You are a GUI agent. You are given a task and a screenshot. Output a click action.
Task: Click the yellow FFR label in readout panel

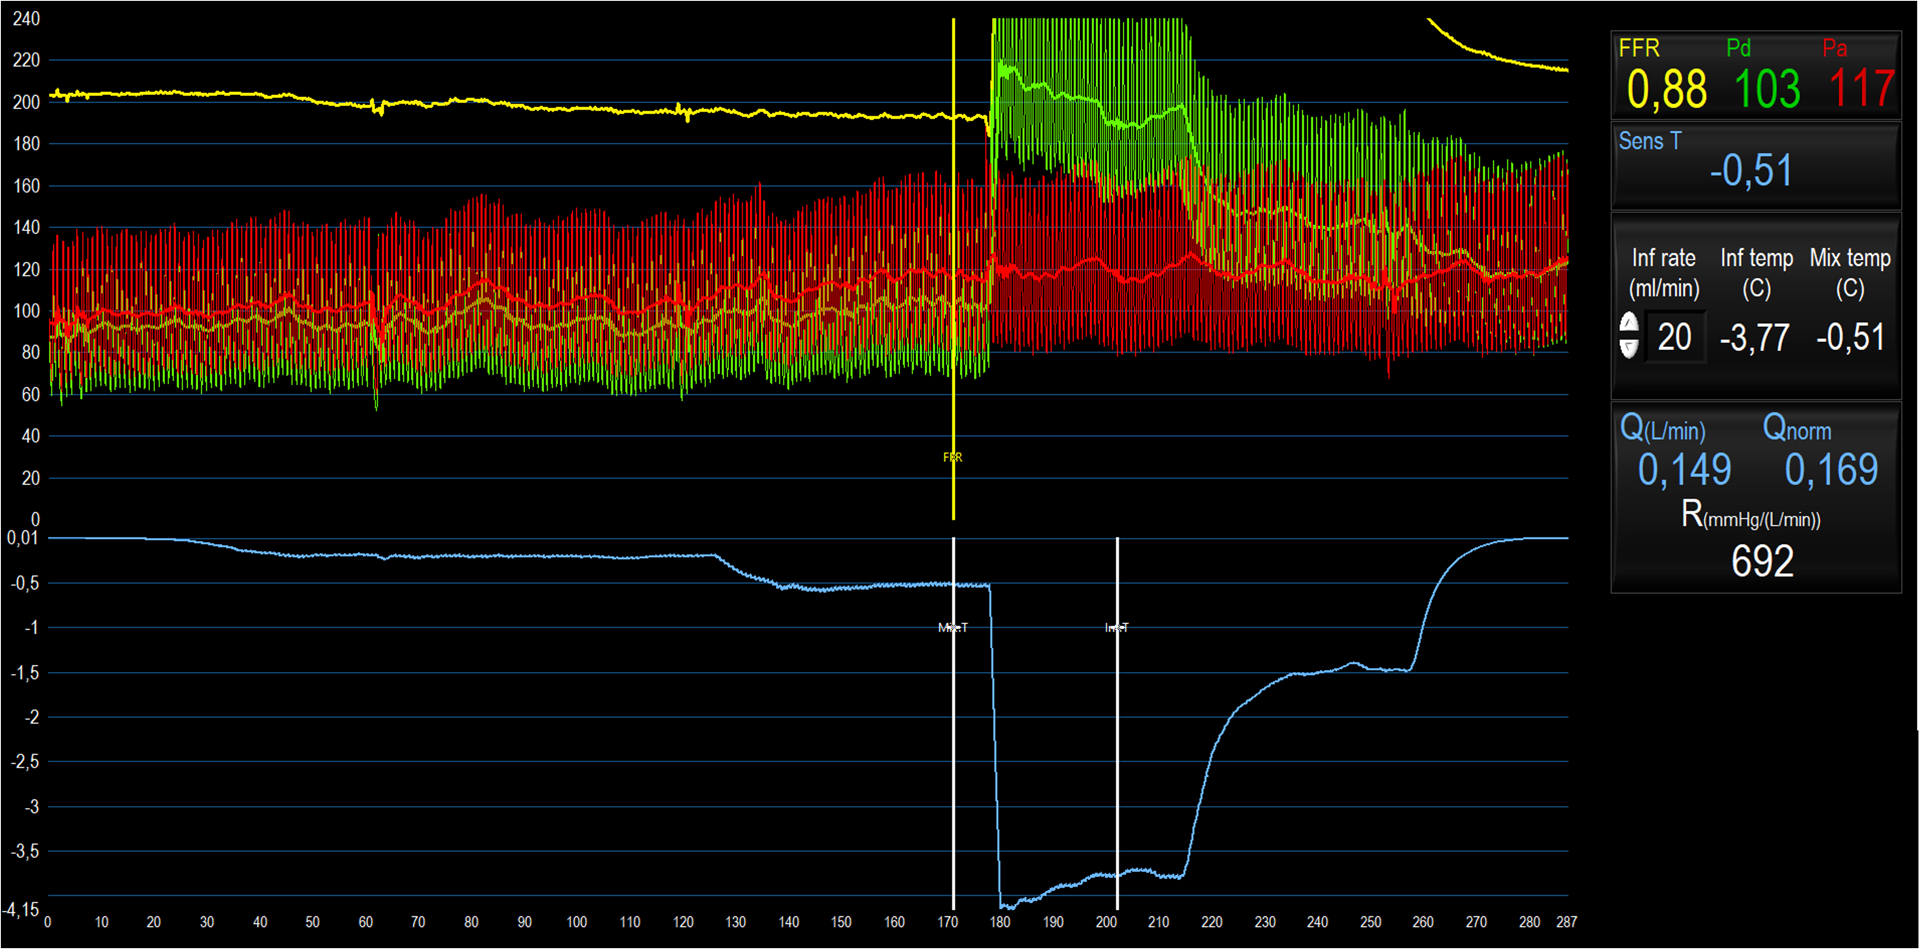click(x=1639, y=48)
